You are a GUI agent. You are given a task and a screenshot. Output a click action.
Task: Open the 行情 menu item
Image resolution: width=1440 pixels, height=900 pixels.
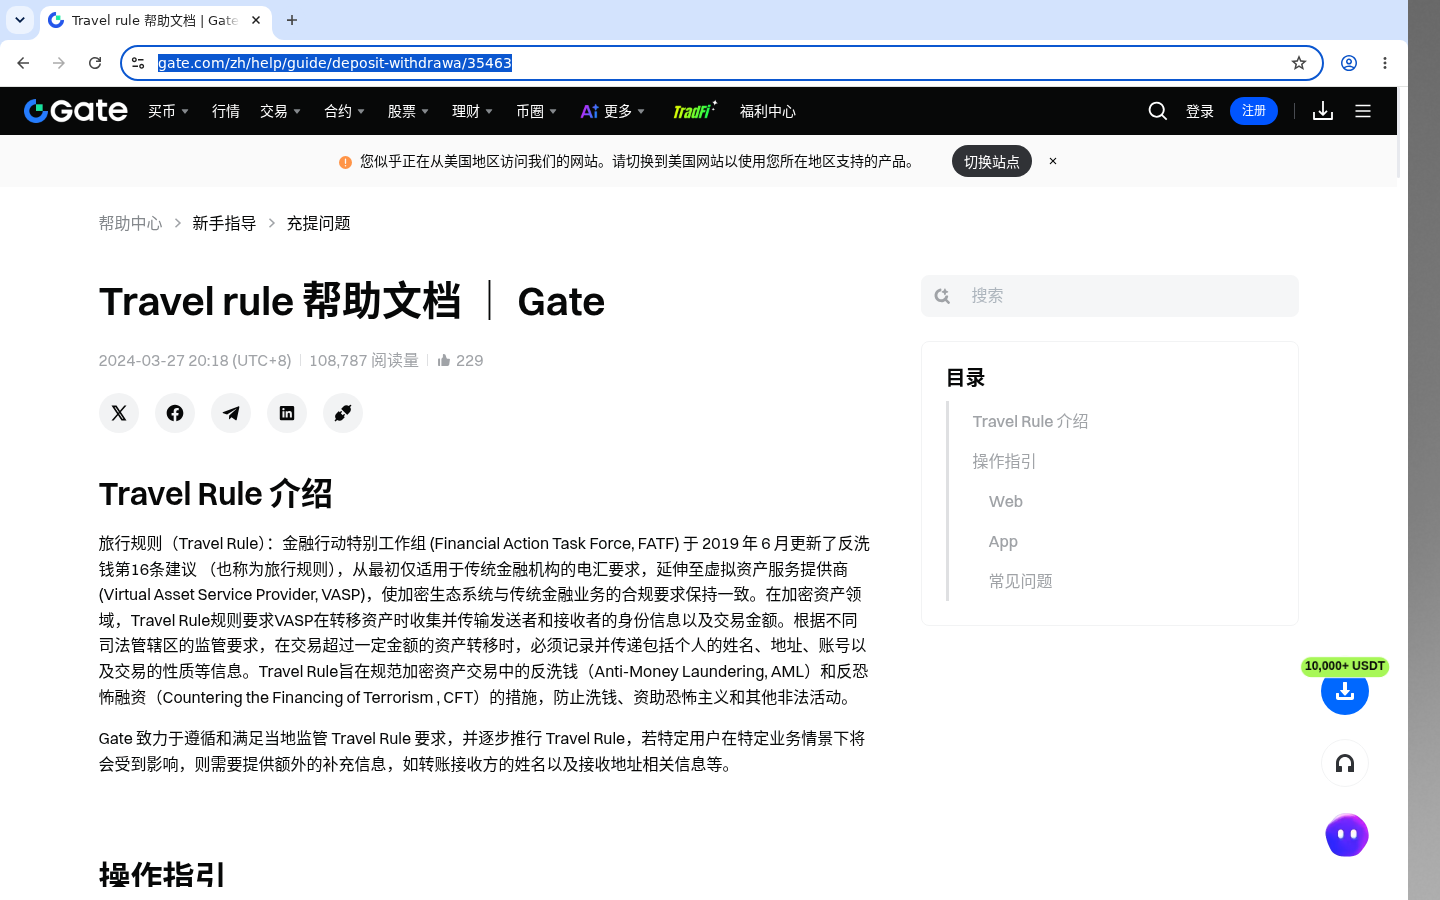pyautogui.click(x=226, y=111)
